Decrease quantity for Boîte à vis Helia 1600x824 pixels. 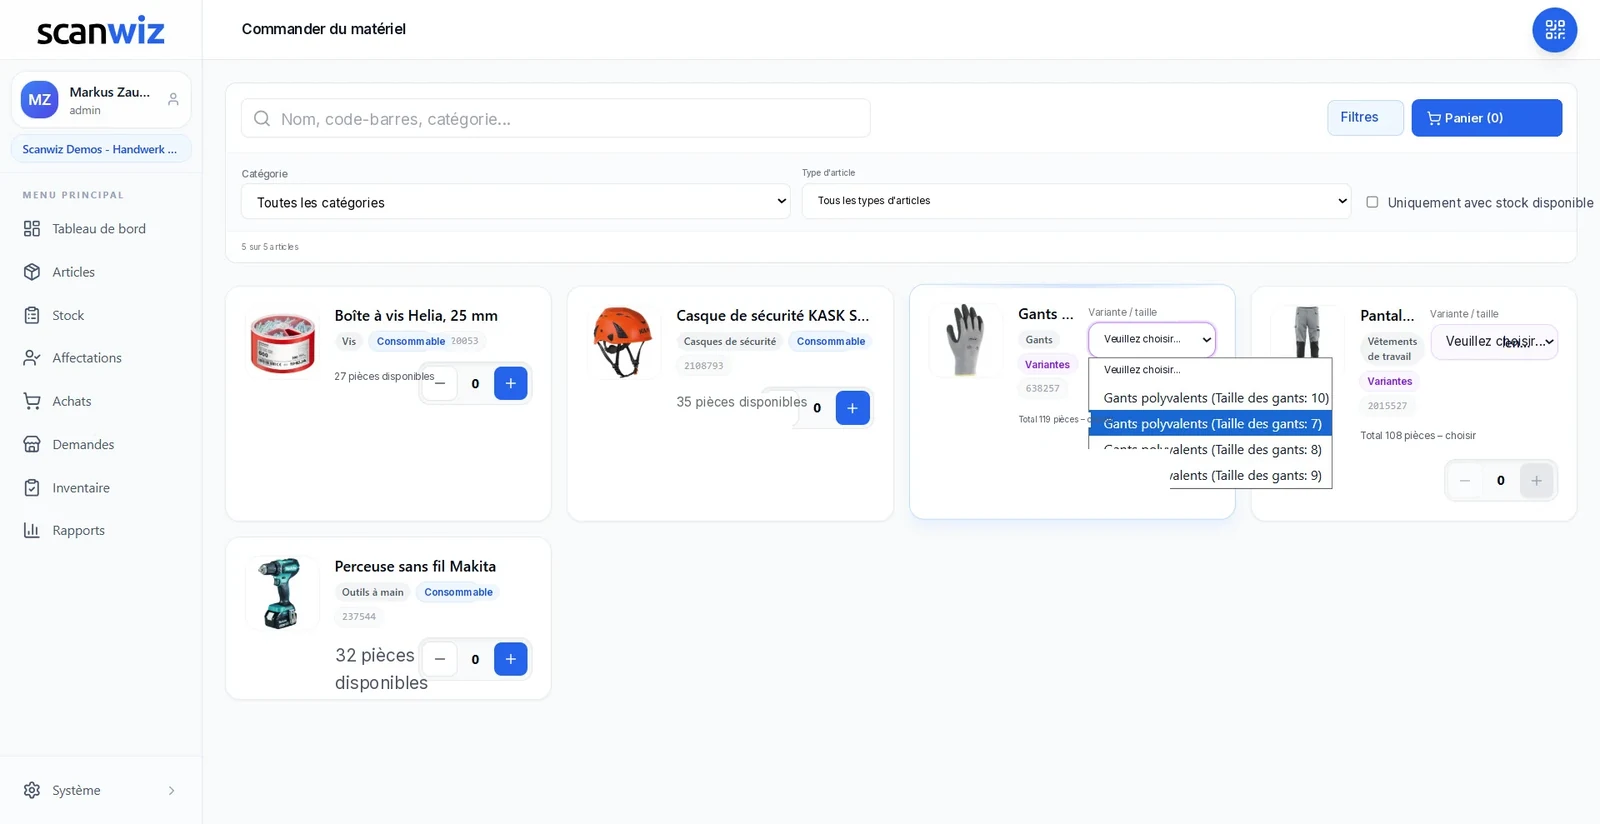[440, 383]
